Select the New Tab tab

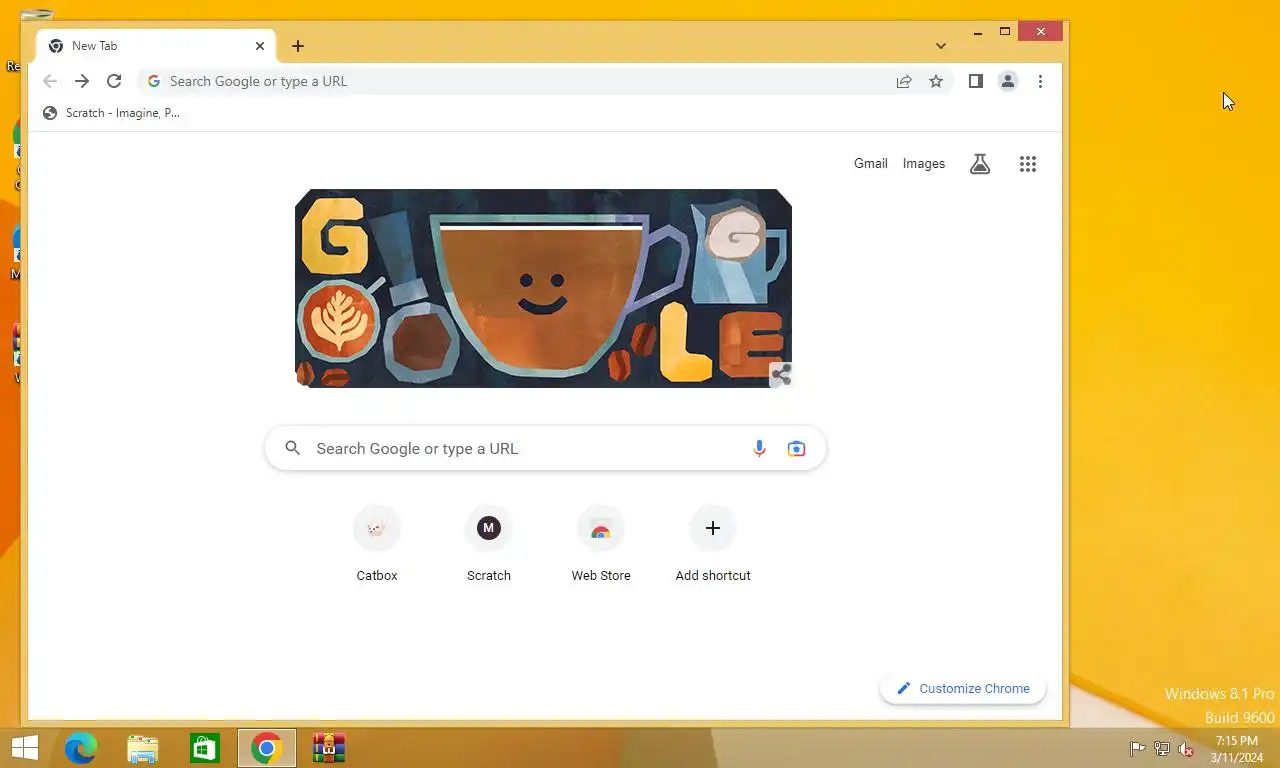156,46
